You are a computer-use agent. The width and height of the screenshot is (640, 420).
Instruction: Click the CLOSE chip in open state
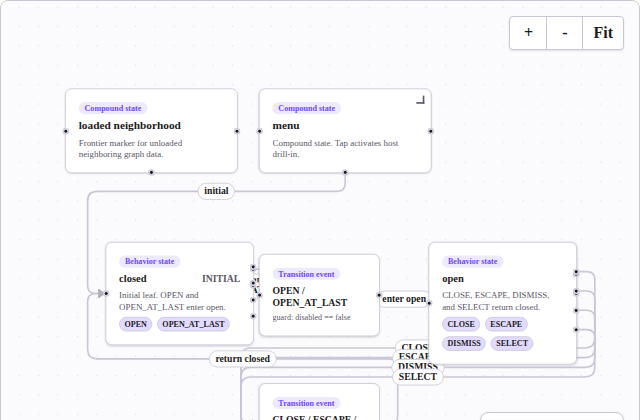[x=461, y=324]
